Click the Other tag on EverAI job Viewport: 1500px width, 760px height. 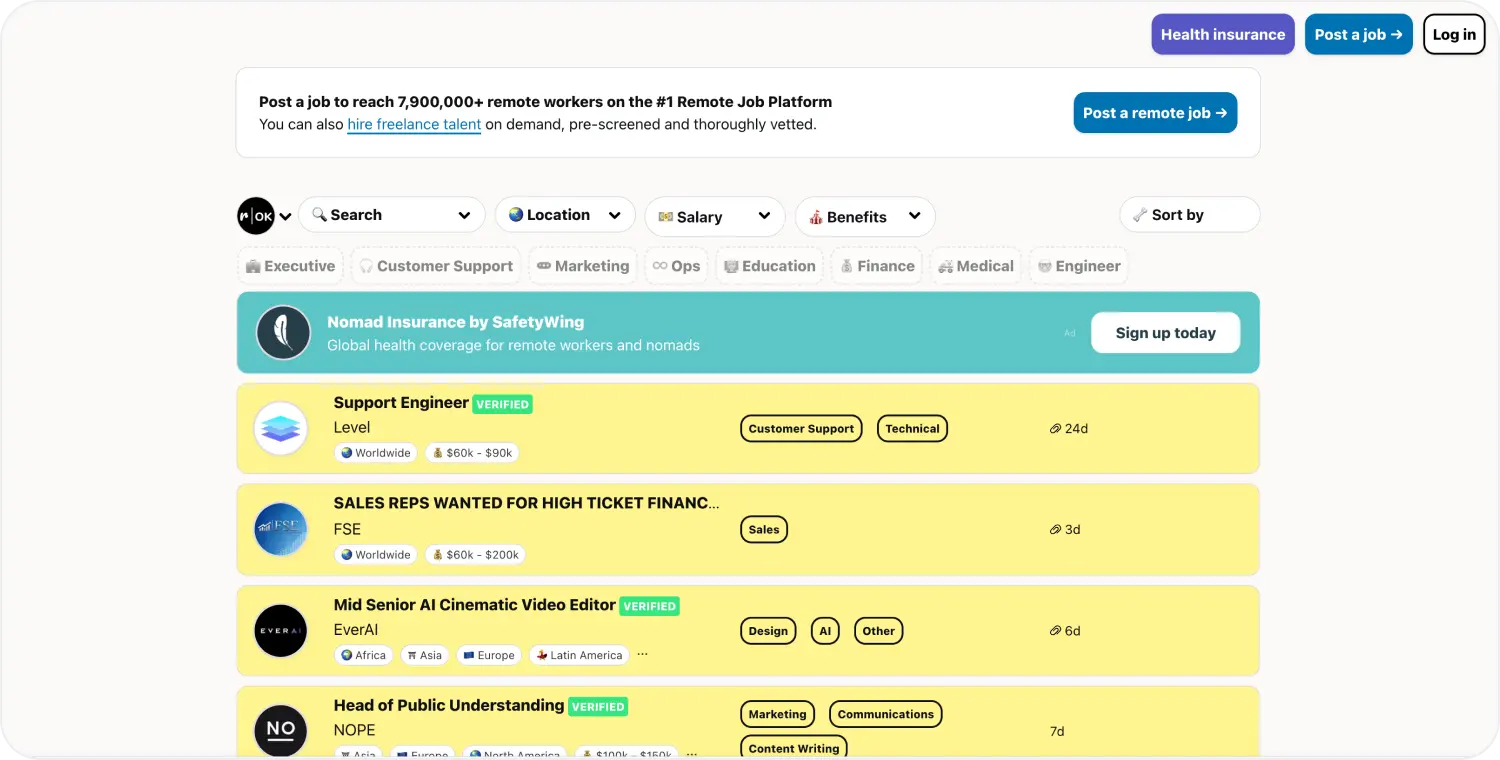878,631
